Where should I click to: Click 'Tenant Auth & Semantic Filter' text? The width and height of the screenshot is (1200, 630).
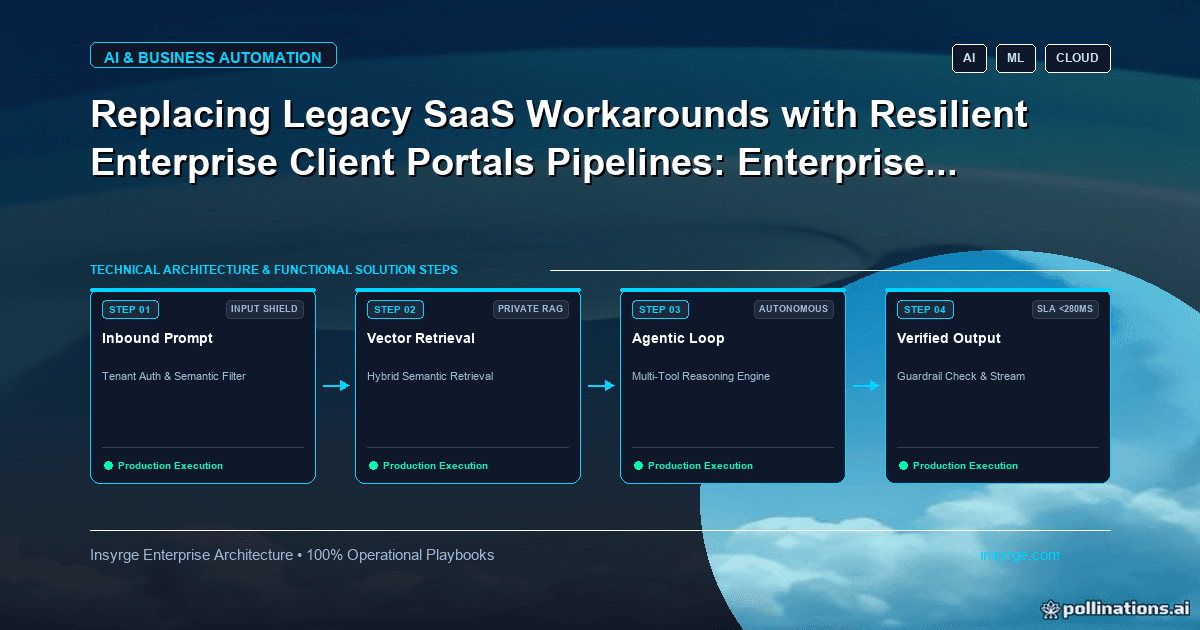coord(174,376)
